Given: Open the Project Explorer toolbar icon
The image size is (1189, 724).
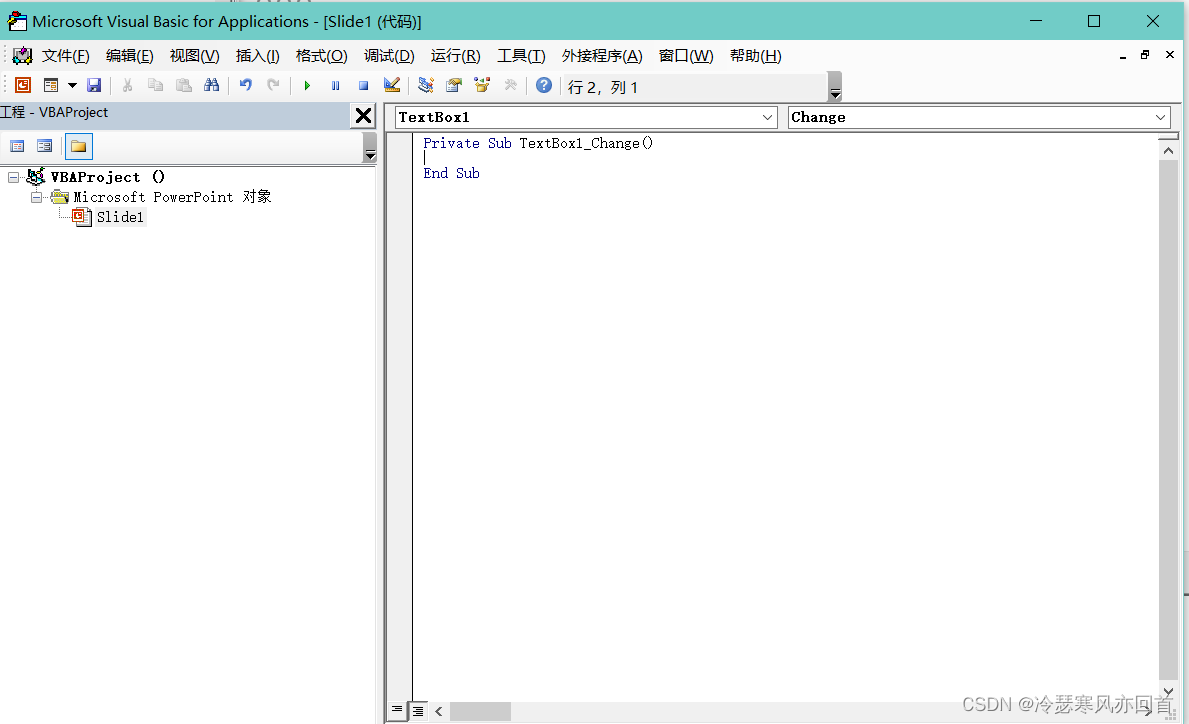Looking at the screenshot, I should (x=426, y=86).
